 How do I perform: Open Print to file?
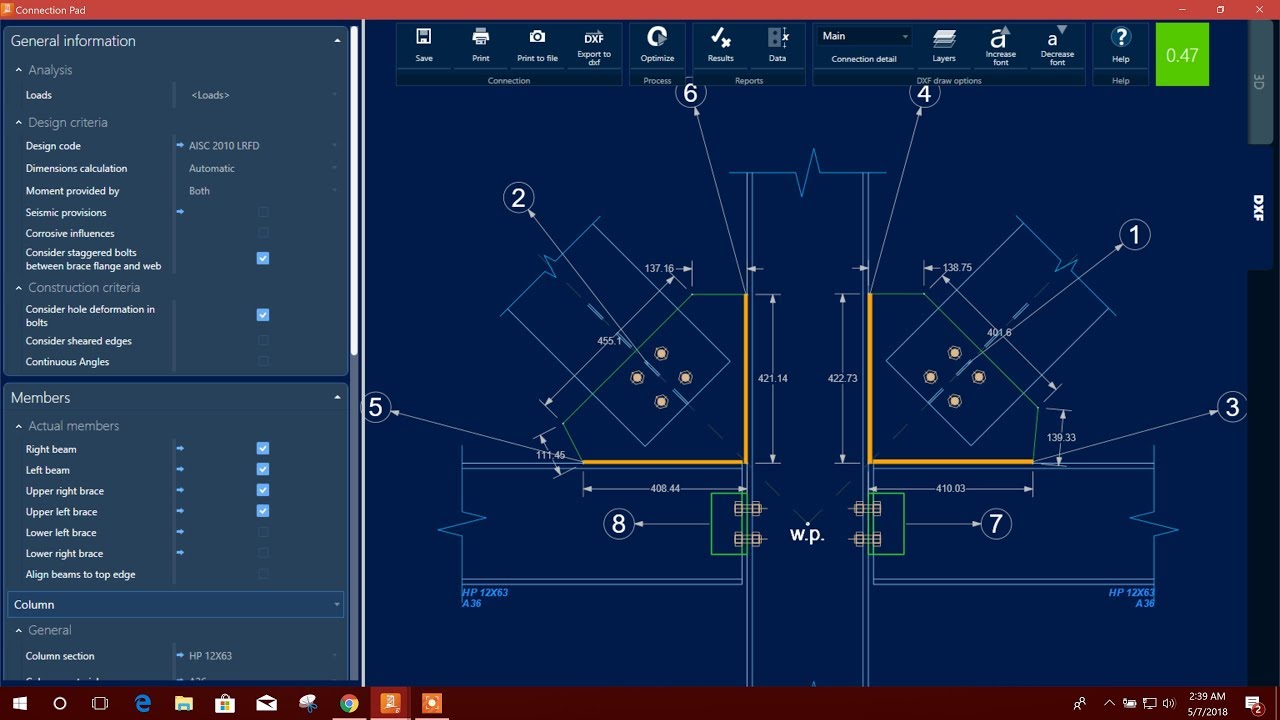[537, 41]
